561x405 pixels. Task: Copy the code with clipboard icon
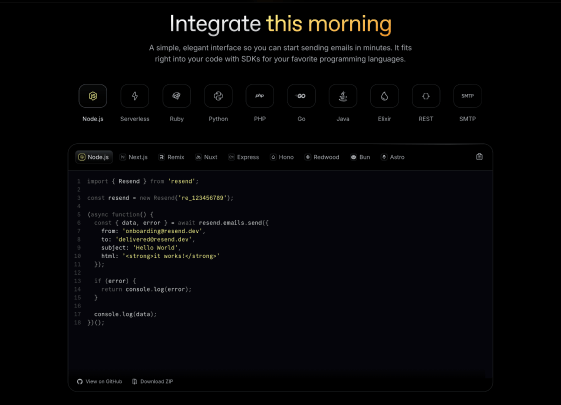point(479,157)
